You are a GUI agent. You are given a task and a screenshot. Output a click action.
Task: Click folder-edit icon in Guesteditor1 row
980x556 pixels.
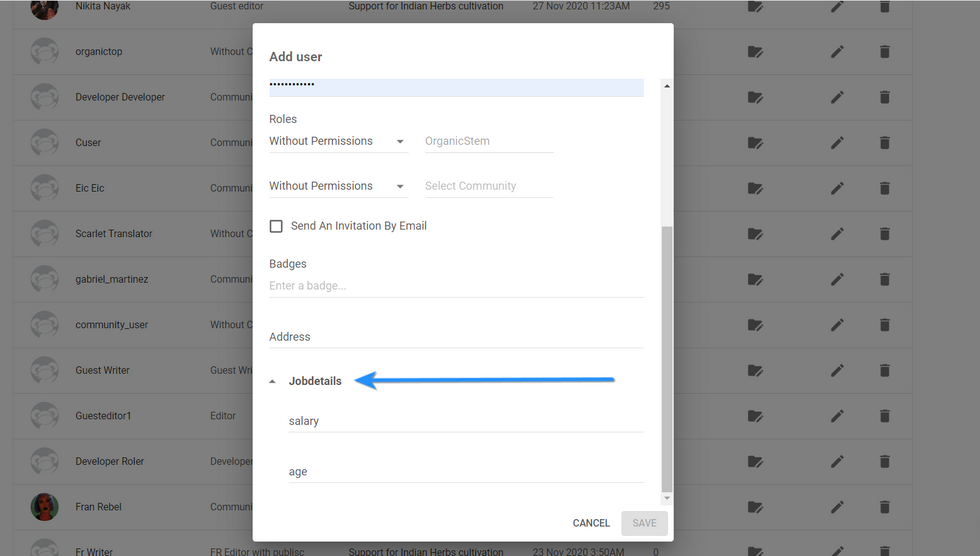pyautogui.click(x=755, y=417)
